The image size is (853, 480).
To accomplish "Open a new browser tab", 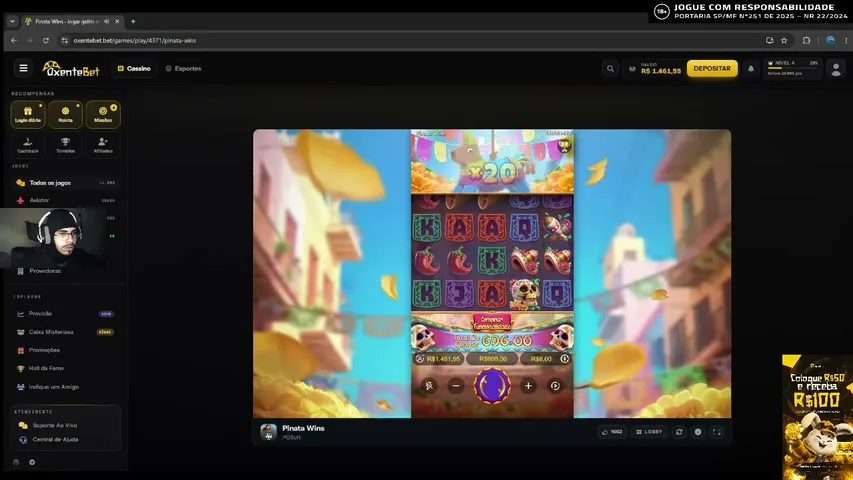I will [133, 21].
